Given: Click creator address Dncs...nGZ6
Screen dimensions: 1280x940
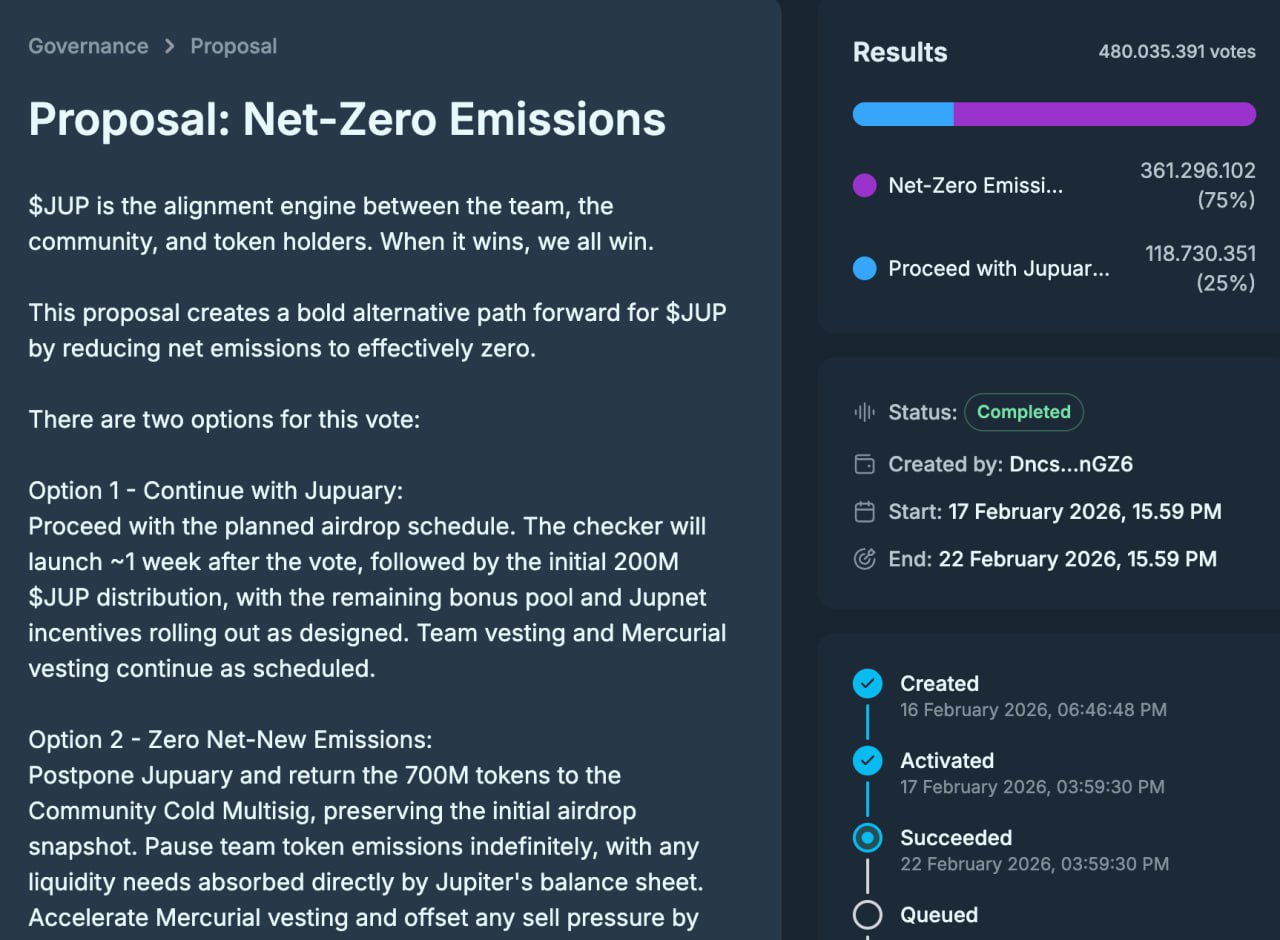Looking at the screenshot, I should [x=1069, y=464].
